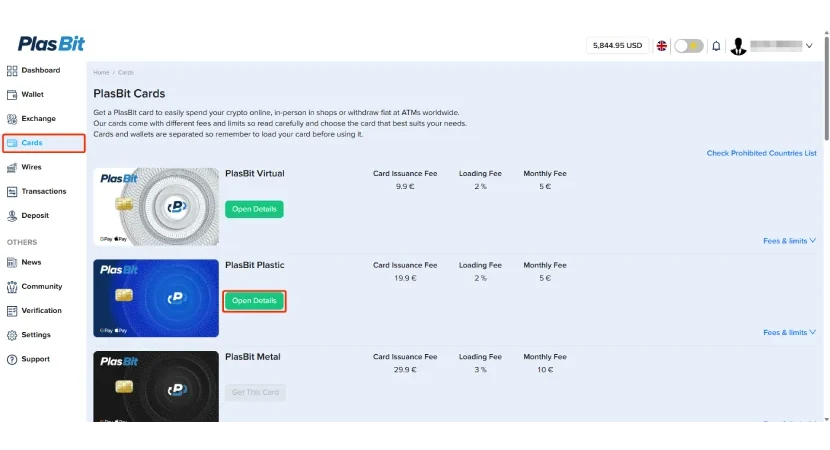Click the Verification icon in sidebar
Screen dimensions: 830x450
click(x=12, y=311)
